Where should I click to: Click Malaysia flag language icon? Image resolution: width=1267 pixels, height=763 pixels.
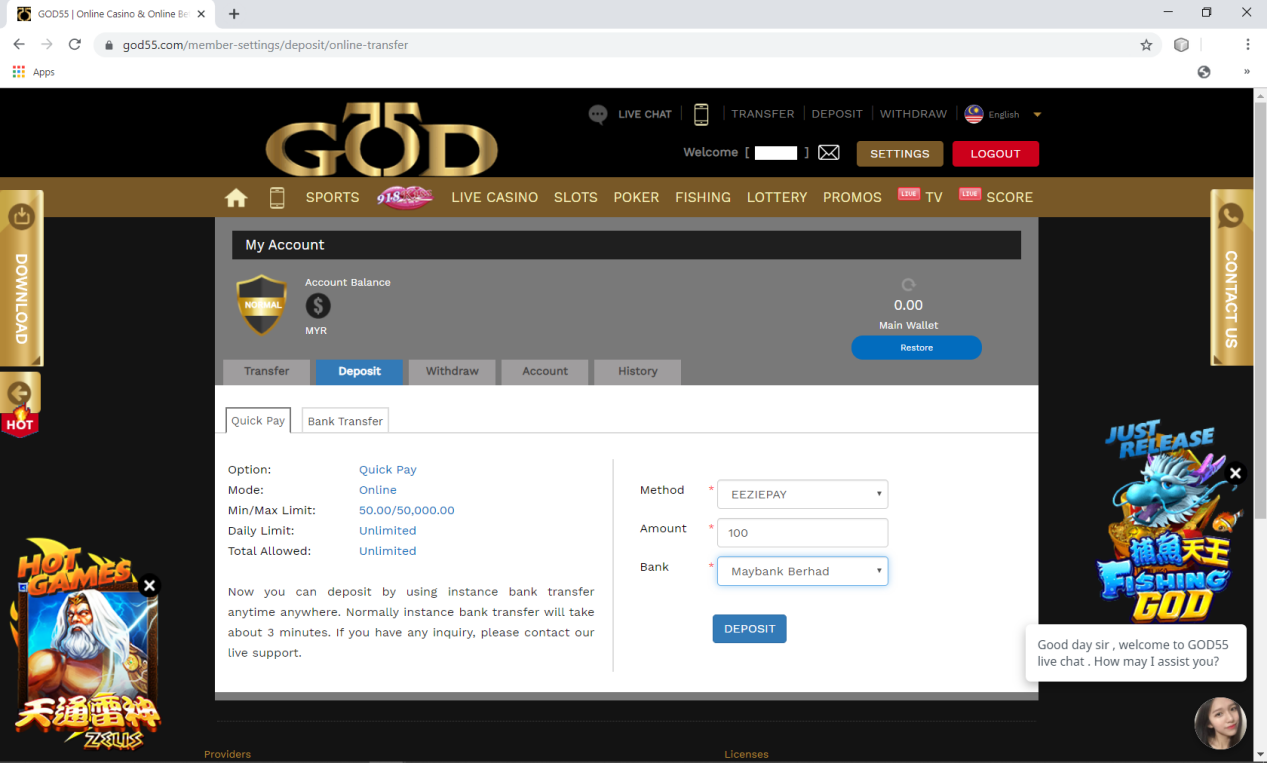coord(974,114)
